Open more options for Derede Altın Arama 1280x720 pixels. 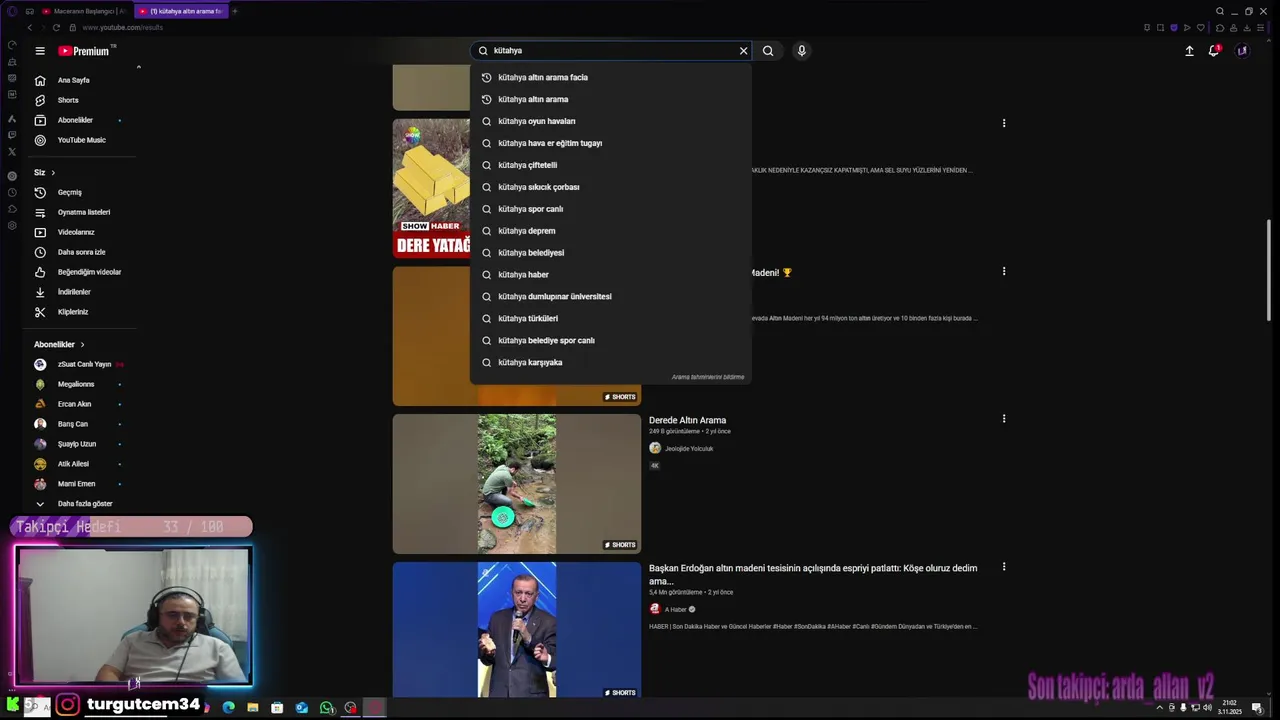click(x=1004, y=419)
